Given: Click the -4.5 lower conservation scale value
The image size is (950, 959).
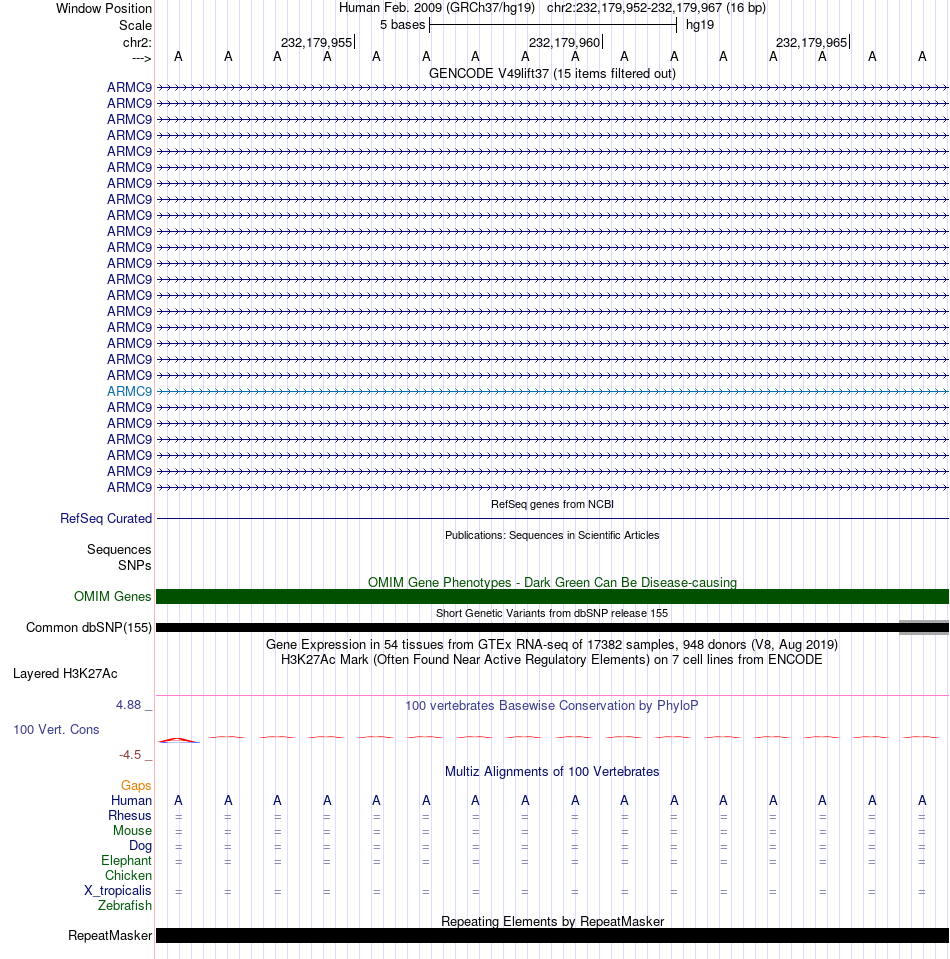Looking at the screenshot, I should click(x=130, y=755).
